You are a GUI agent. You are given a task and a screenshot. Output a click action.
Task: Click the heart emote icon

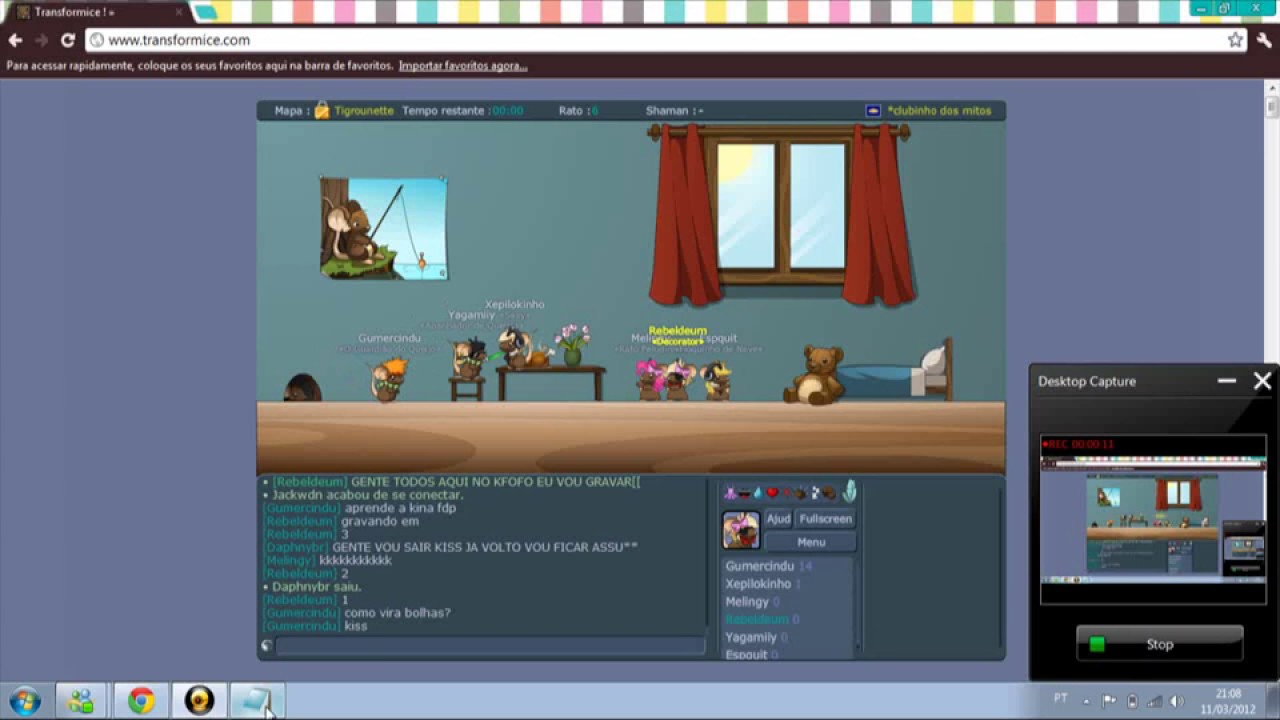click(x=772, y=492)
